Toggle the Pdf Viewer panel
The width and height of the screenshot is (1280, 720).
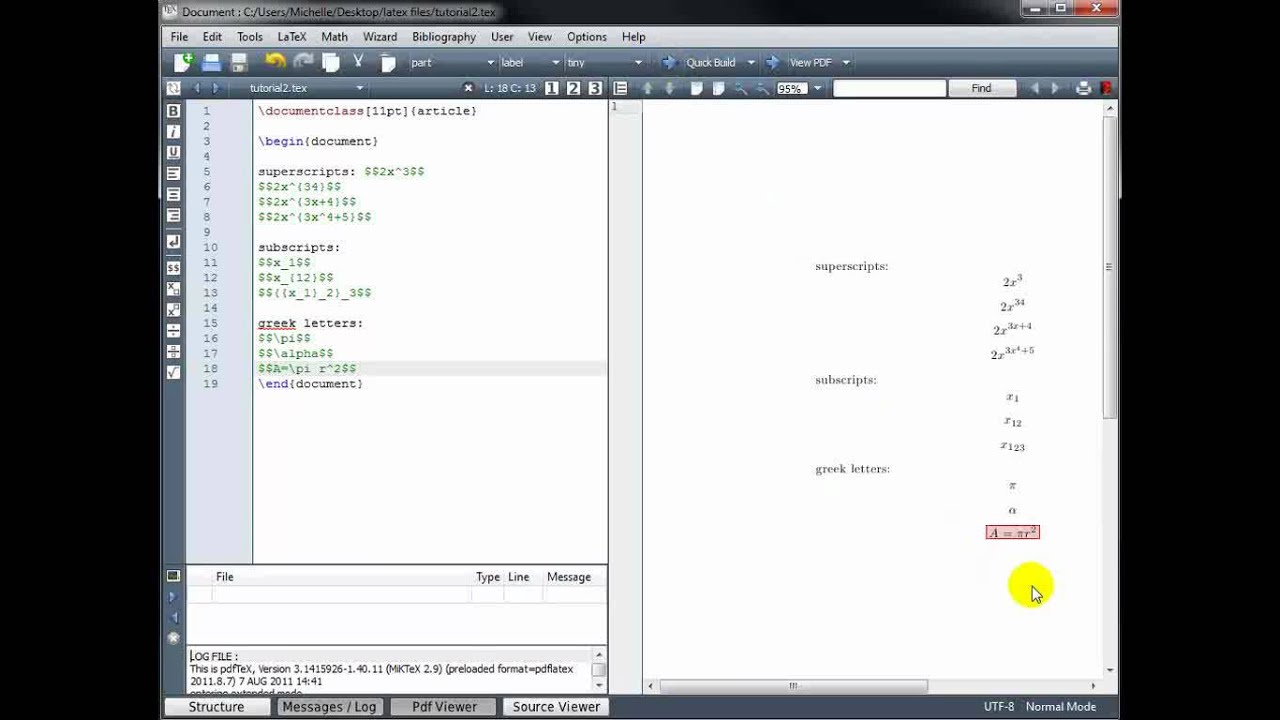pos(444,706)
